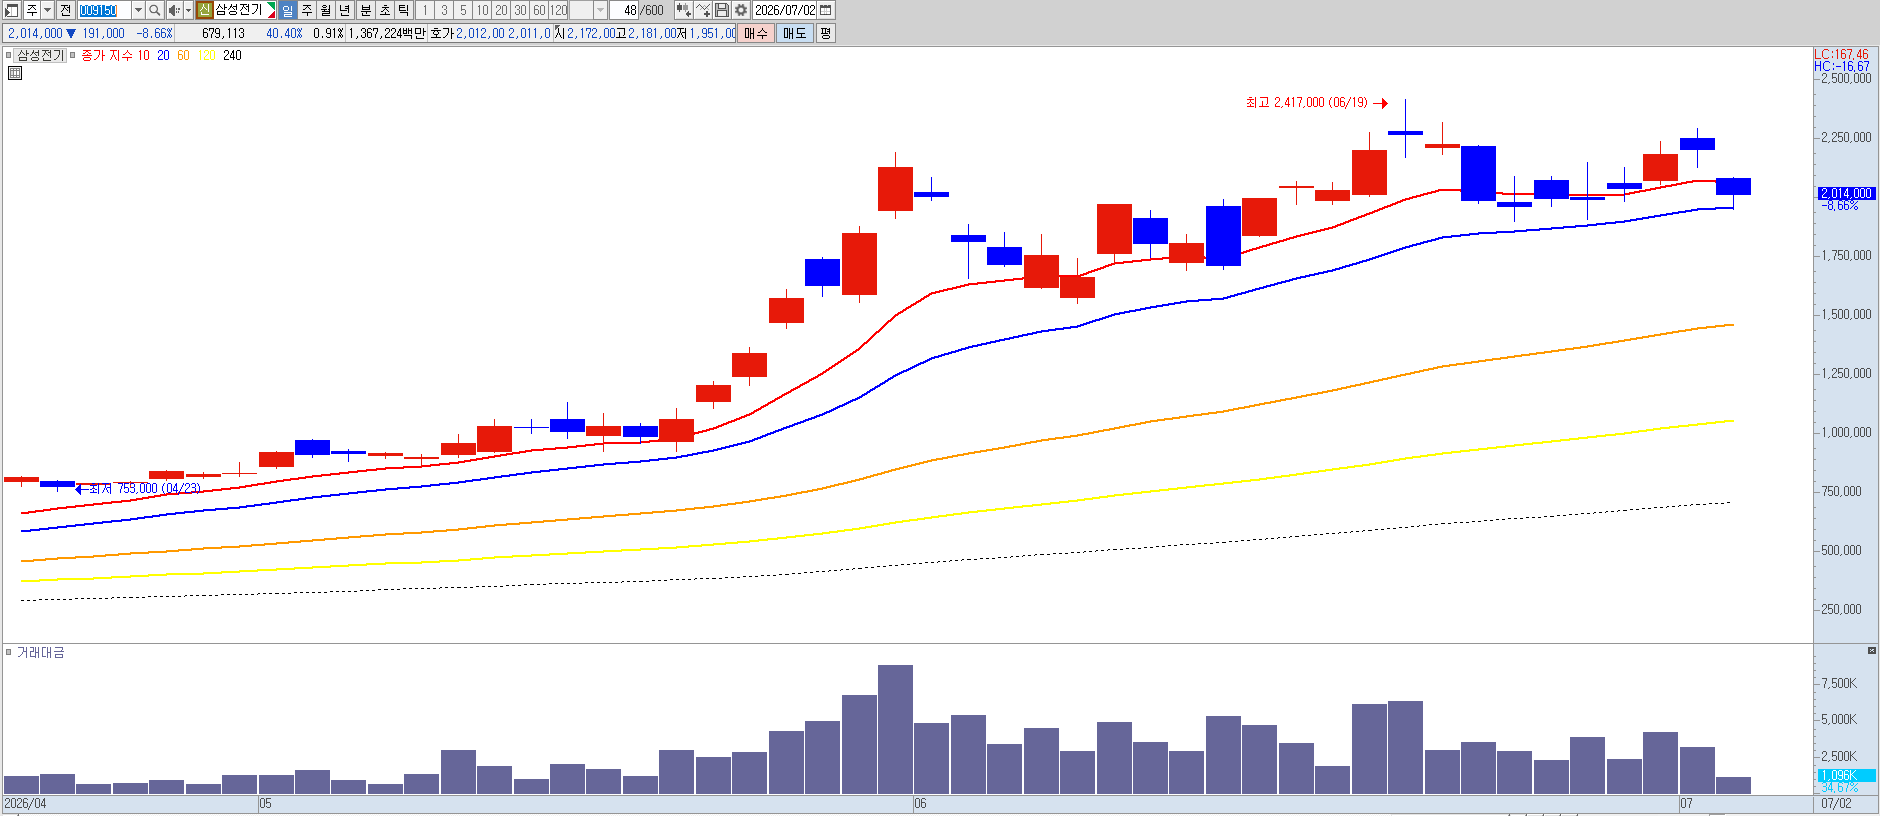1880x816 pixels.
Task: Select the 틱 tick period tab
Action: (403, 10)
